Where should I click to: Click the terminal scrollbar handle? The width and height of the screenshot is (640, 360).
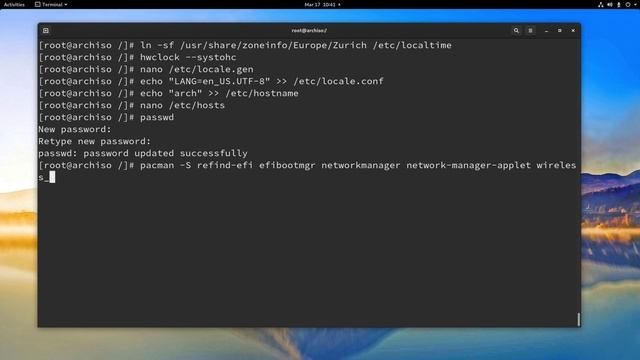[x=578, y=319]
